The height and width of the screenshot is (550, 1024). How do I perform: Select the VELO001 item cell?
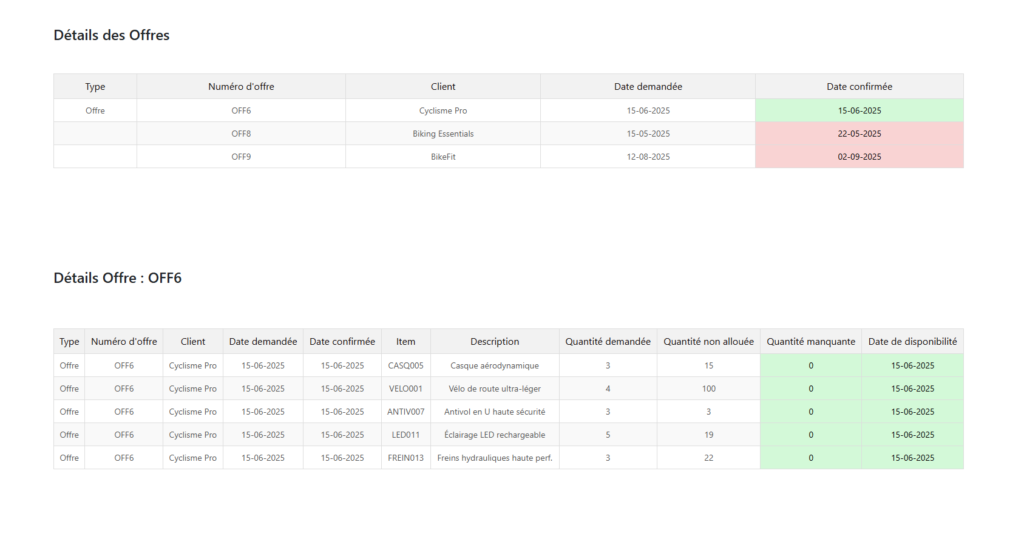406,388
